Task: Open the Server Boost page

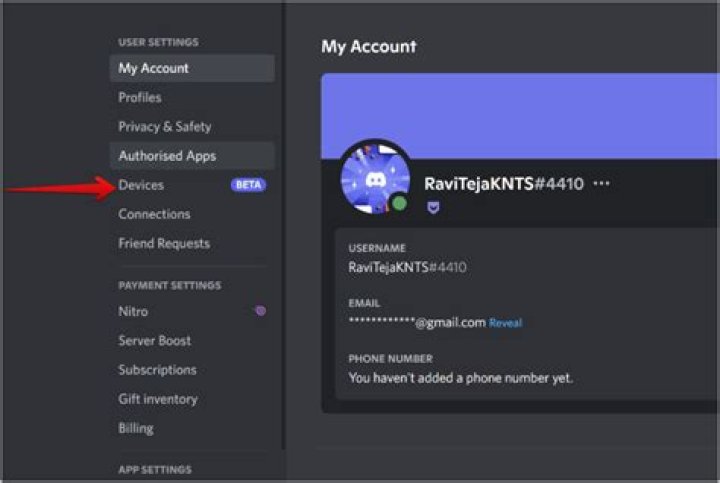Action: pyautogui.click(x=154, y=340)
